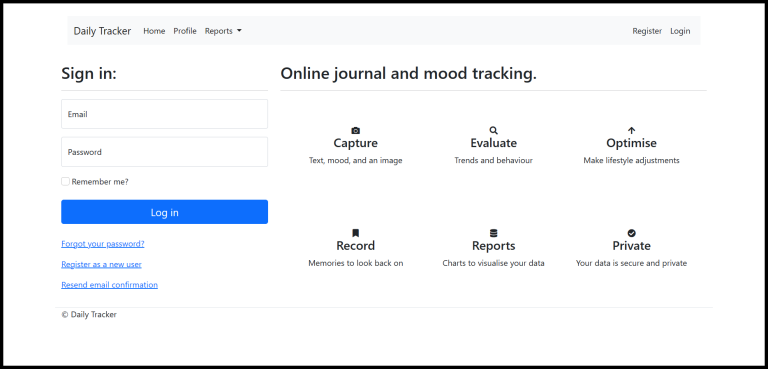Open the Login link in navbar

coord(680,31)
